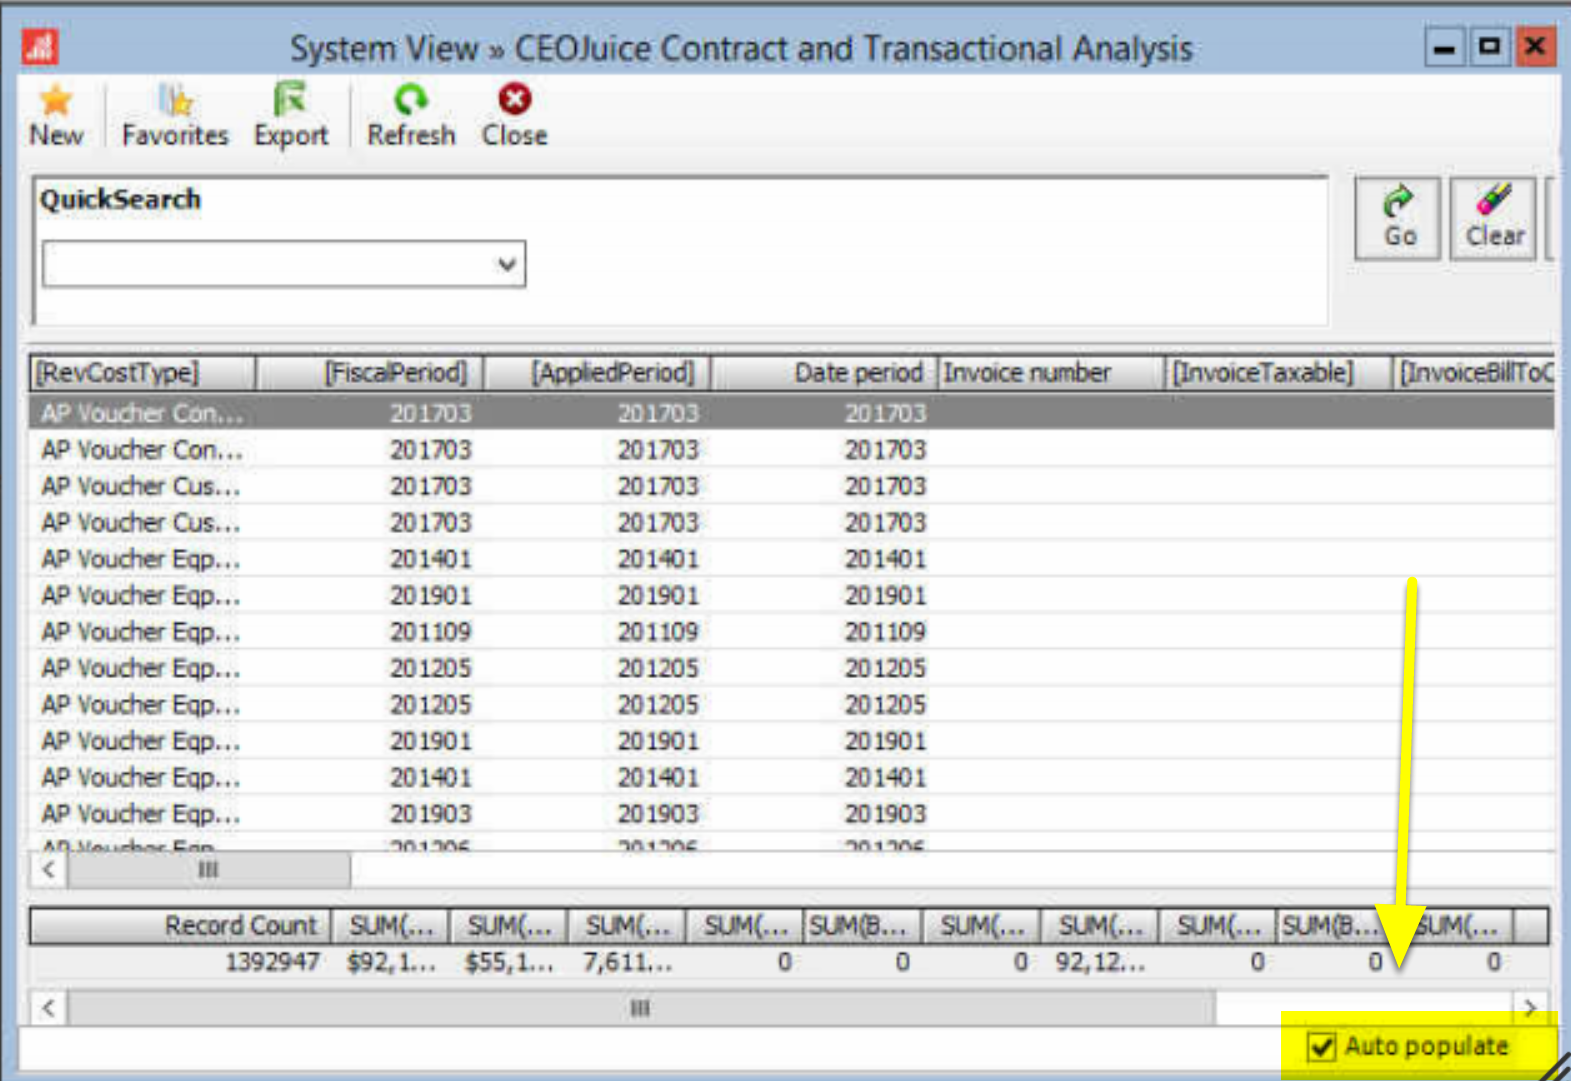Maximize the System View window
1575x1081 pixels.
click(x=1489, y=46)
